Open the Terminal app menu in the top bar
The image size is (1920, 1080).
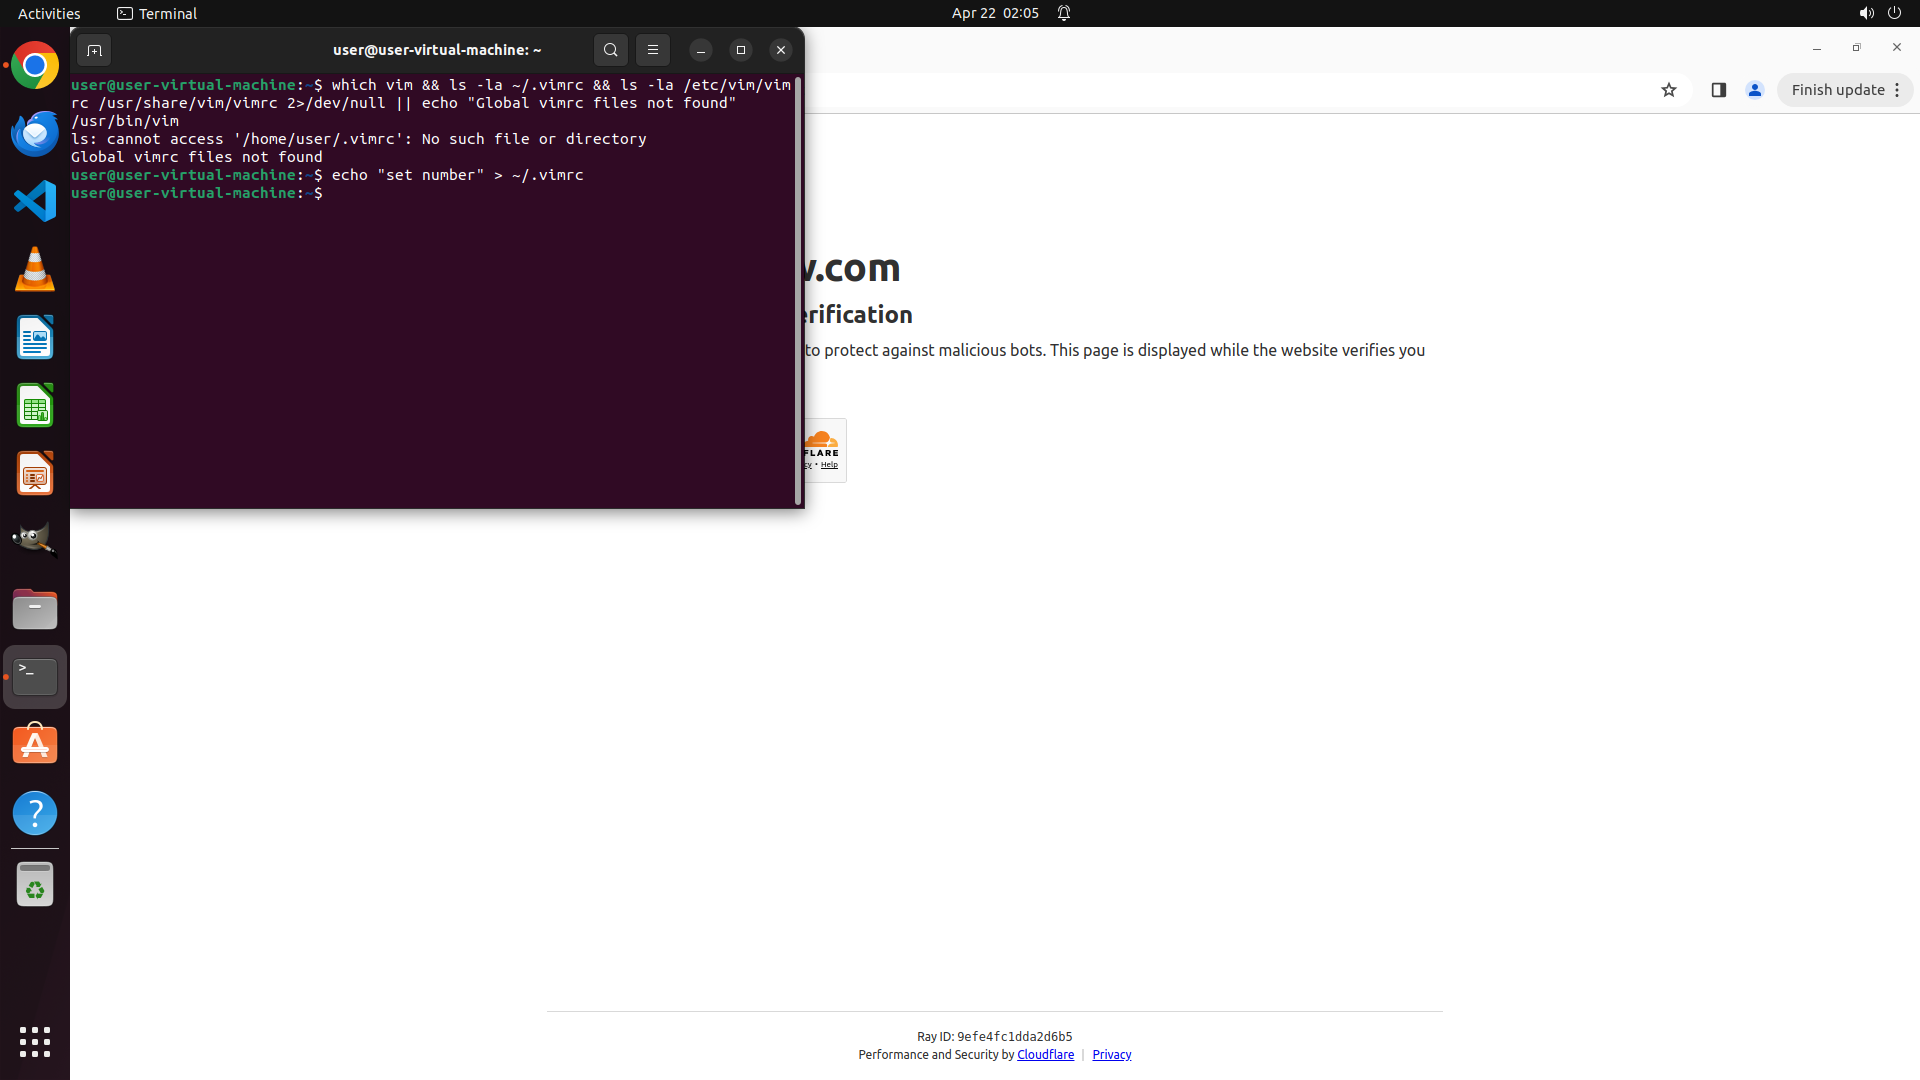tap(157, 13)
